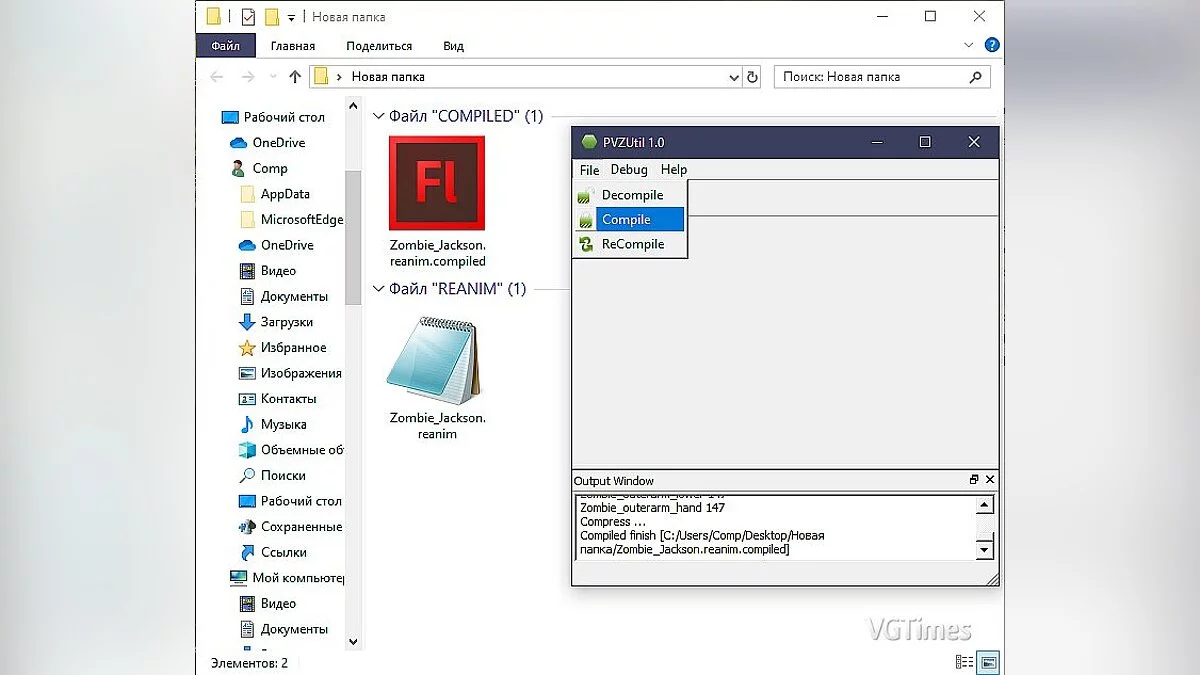Screen dimensions: 1200x675
Task: Click the PVZUtil green app icon in title bar
Action: [x=589, y=142]
